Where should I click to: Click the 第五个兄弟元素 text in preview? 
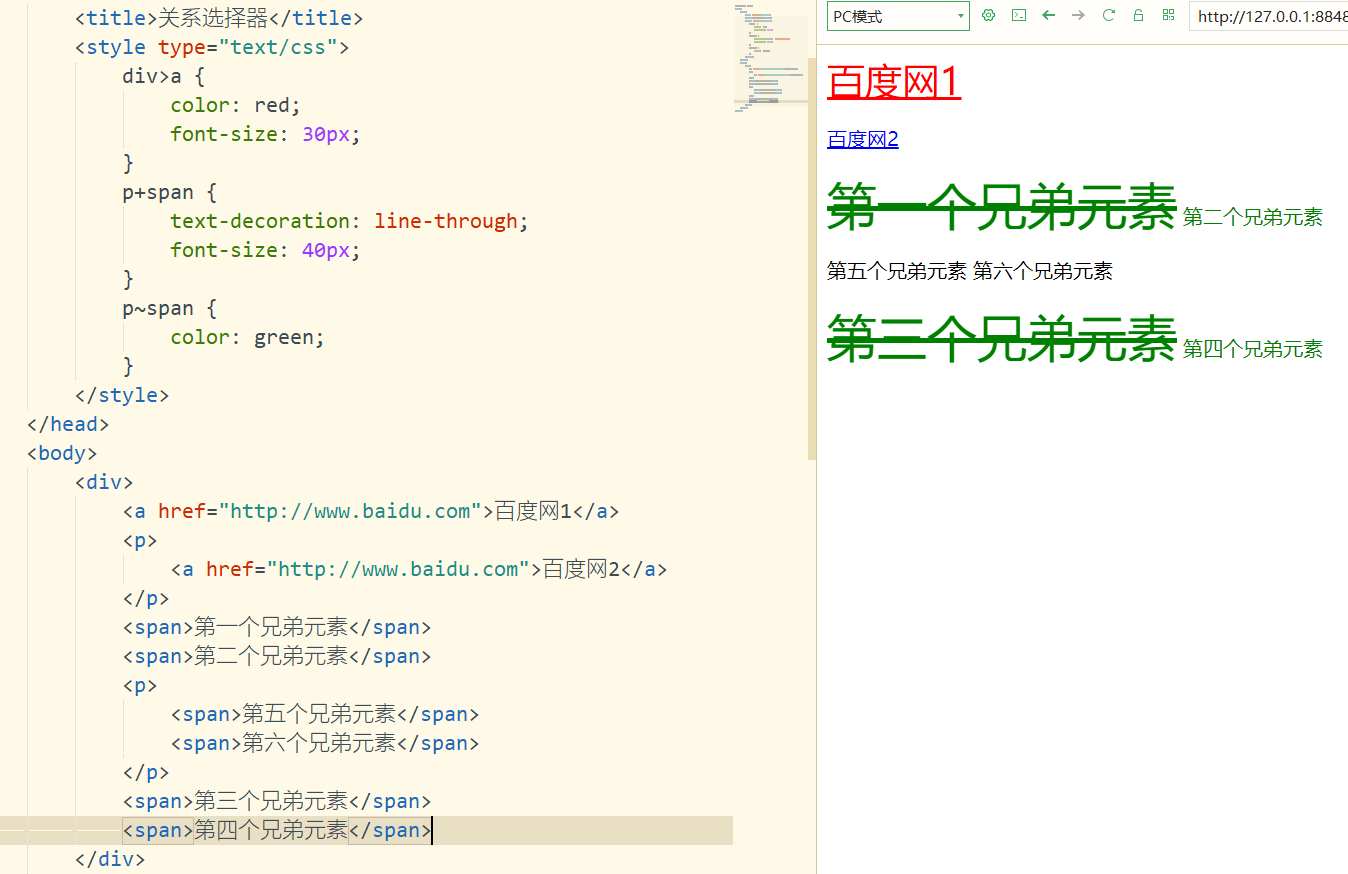click(x=897, y=271)
